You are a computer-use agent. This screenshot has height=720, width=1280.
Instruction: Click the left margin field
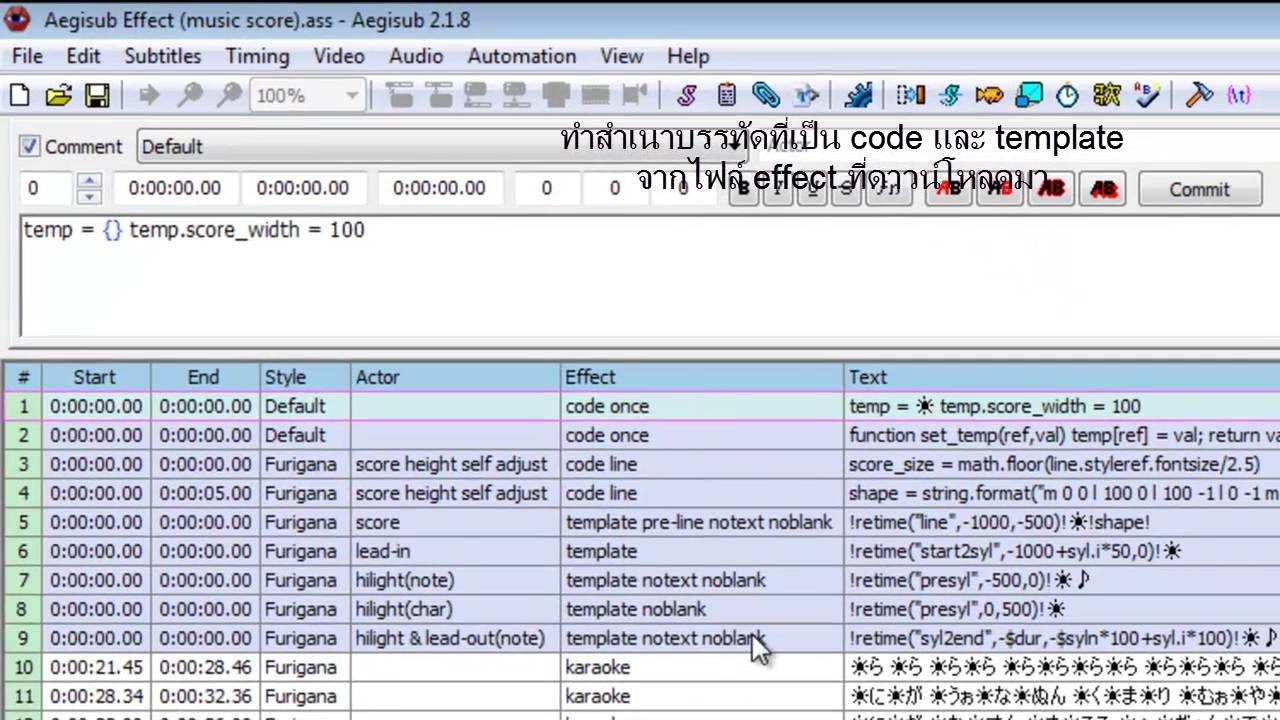click(x=546, y=188)
